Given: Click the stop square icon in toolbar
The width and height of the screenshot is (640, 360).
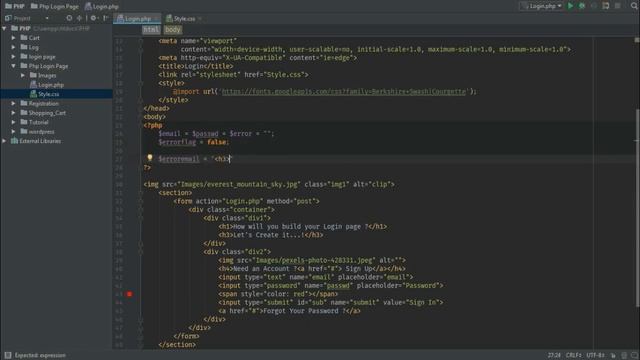Looking at the screenshot, I should [618, 6].
